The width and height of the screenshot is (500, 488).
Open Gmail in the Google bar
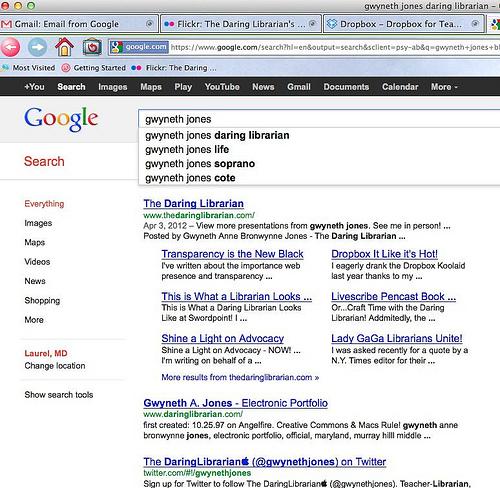[x=299, y=87]
